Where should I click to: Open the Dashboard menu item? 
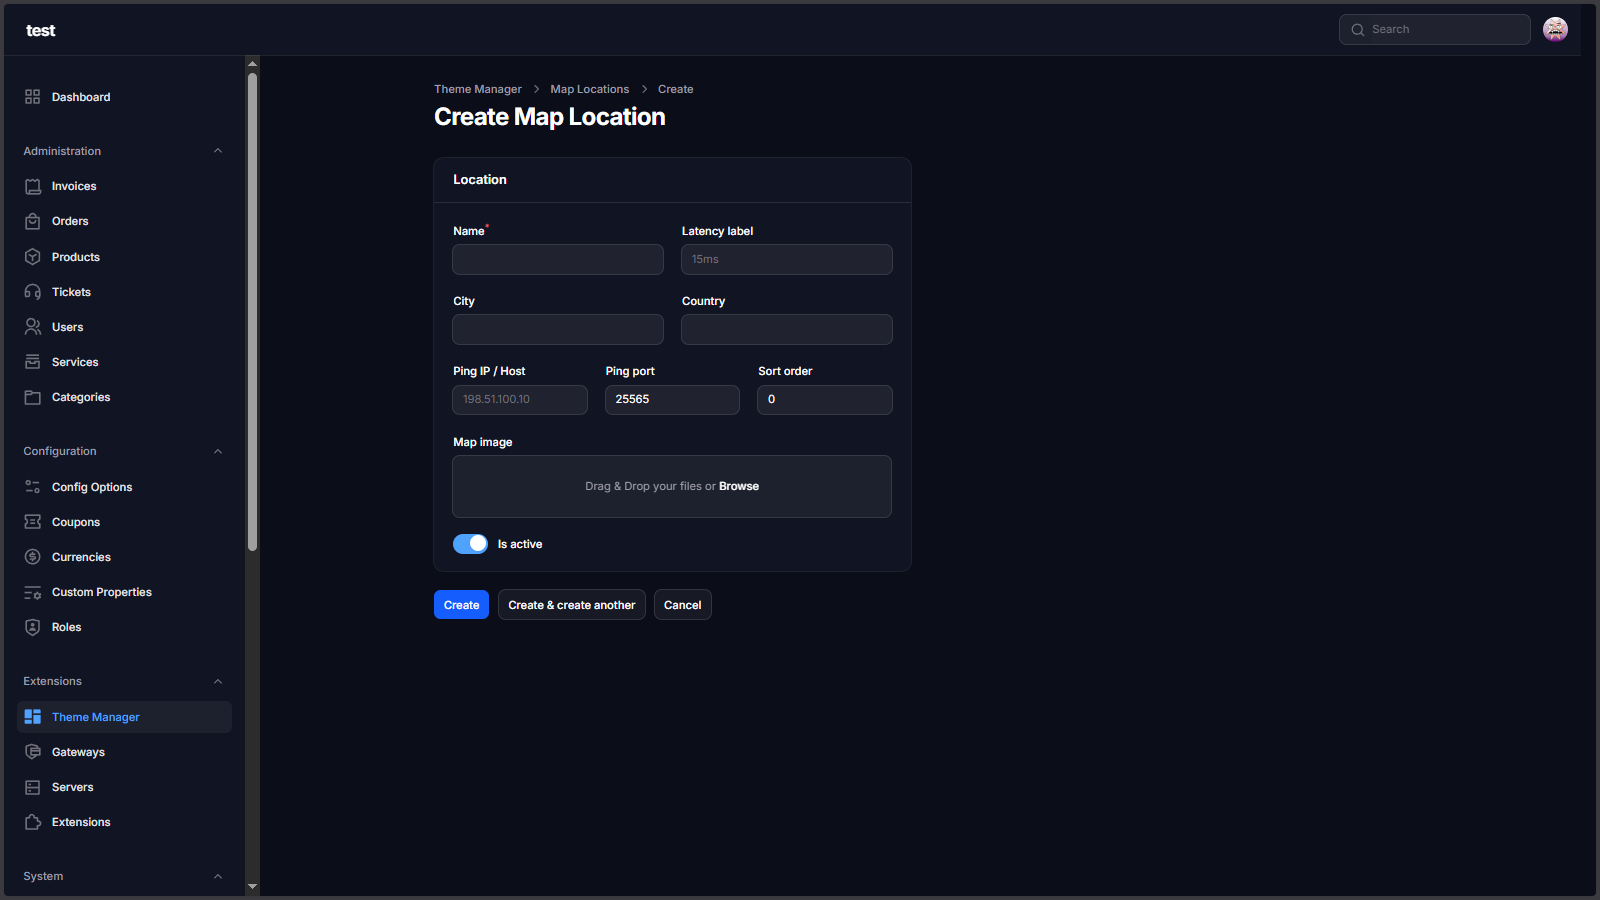pyautogui.click(x=81, y=97)
